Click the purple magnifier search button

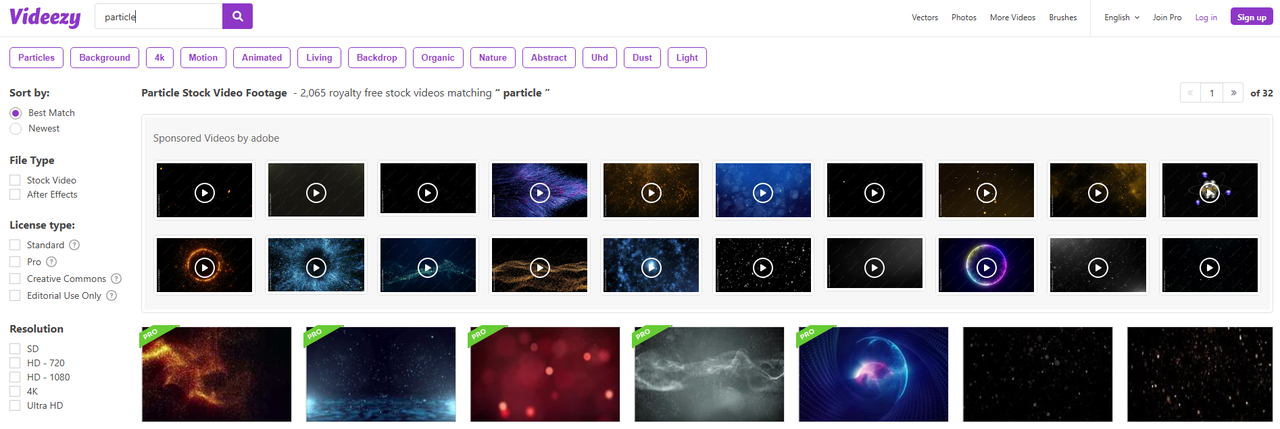point(238,16)
